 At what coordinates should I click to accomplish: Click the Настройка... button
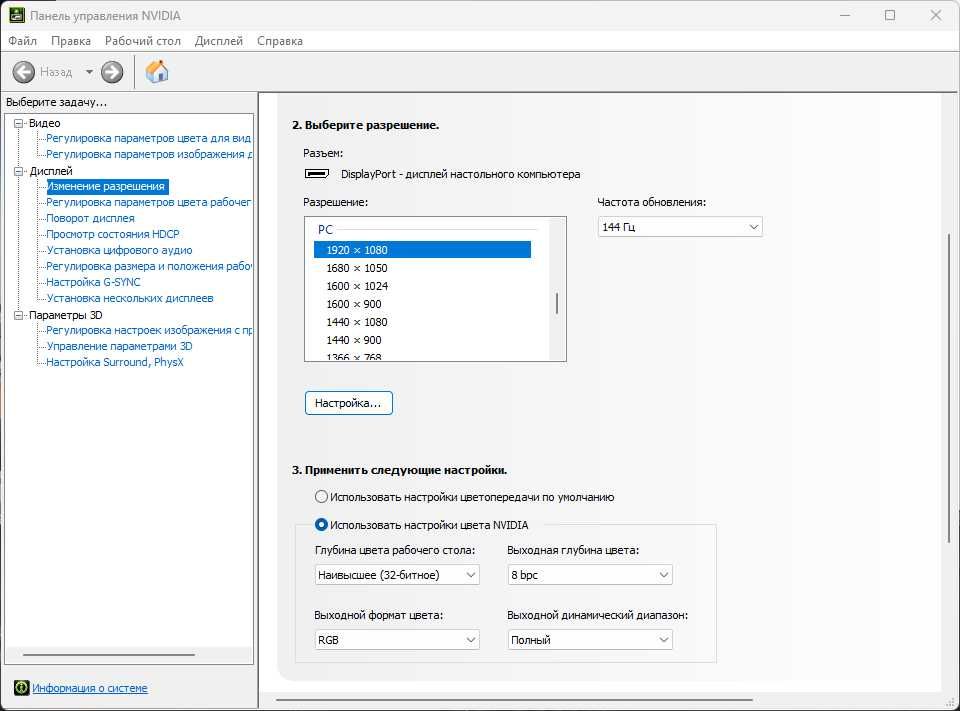348,403
